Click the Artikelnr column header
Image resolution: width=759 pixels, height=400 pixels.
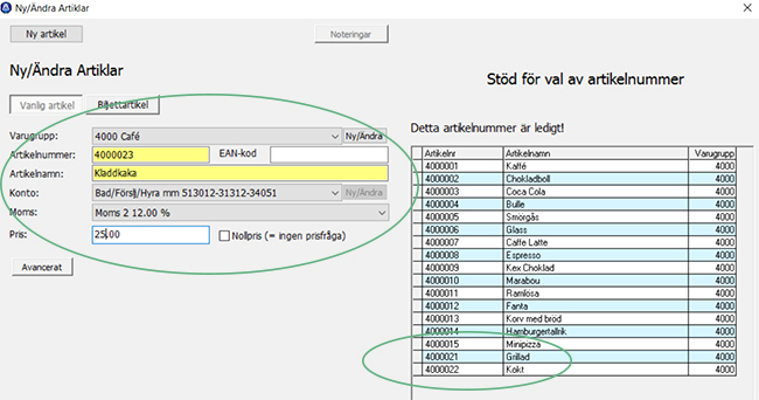(463, 154)
